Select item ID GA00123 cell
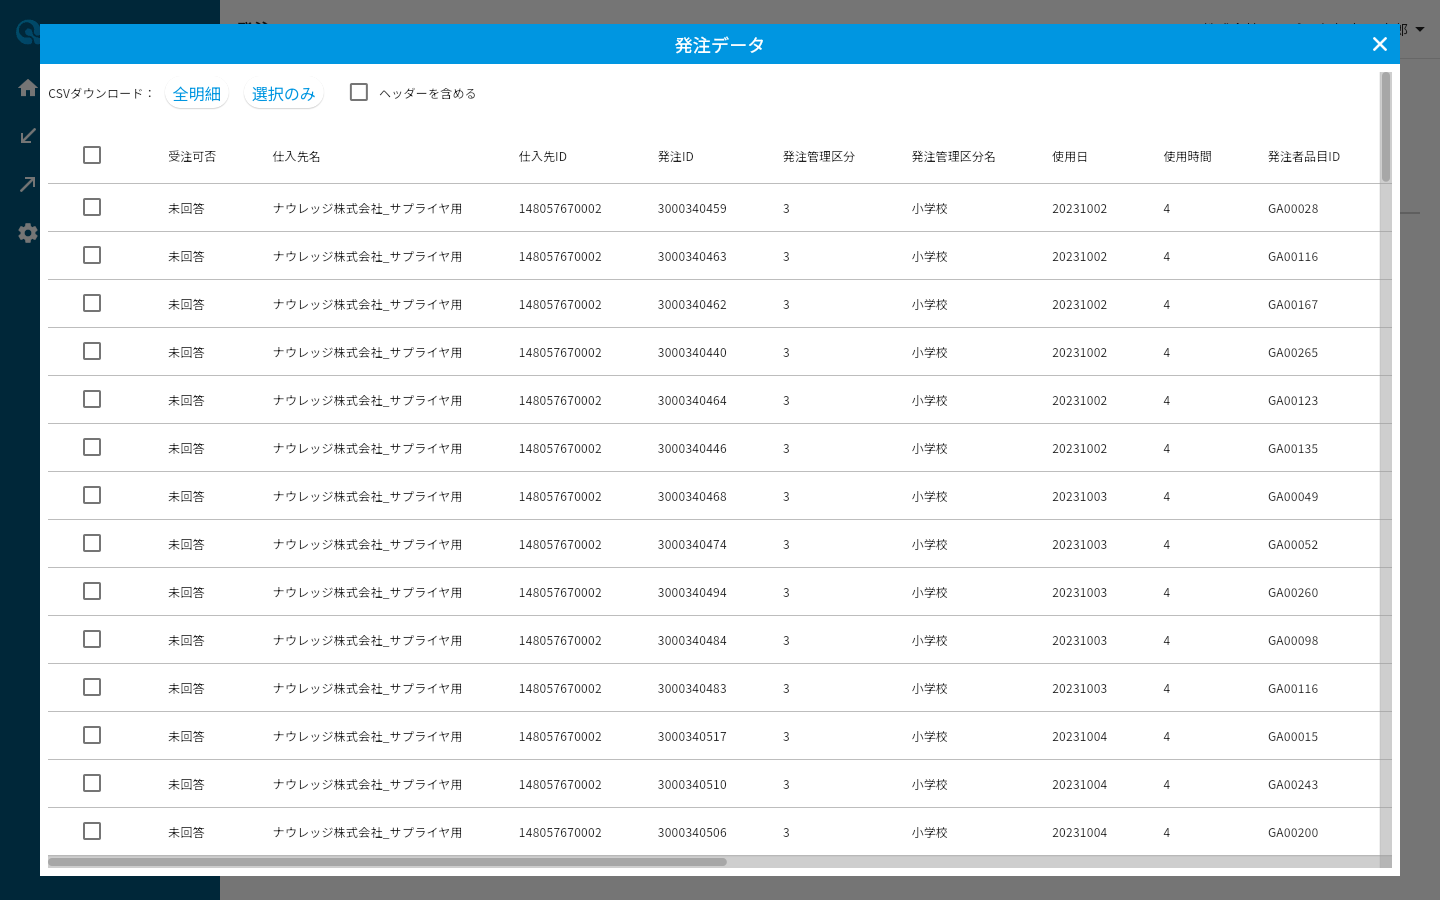 pyautogui.click(x=1293, y=401)
